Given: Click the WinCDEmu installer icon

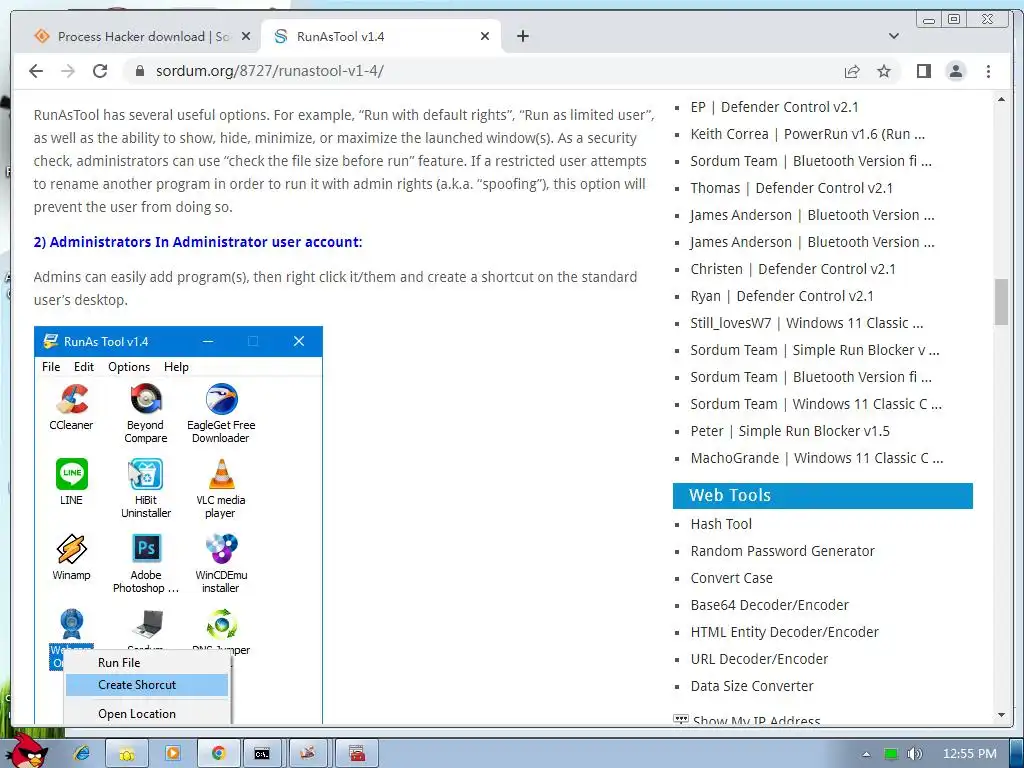Looking at the screenshot, I should [221, 549].
